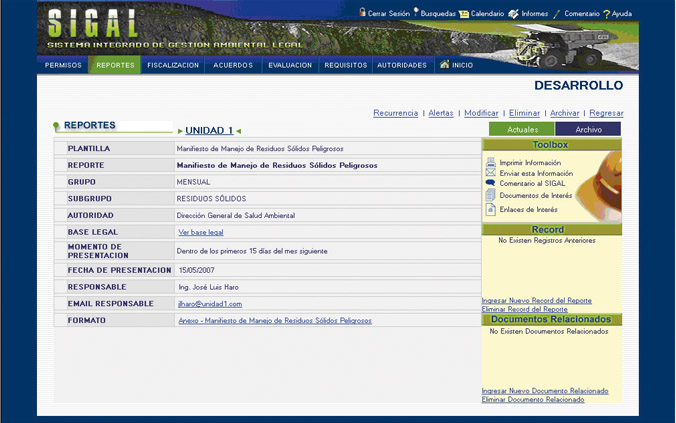Click the UNIDAD 1 heading link

209,130
